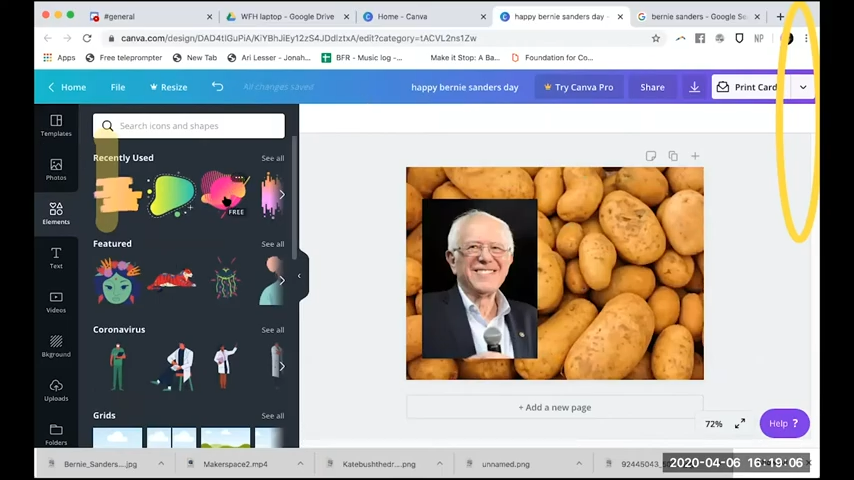Screen dimensions: 854x480
Task: Click the Facebook extension icon
Action: point(700,38)
